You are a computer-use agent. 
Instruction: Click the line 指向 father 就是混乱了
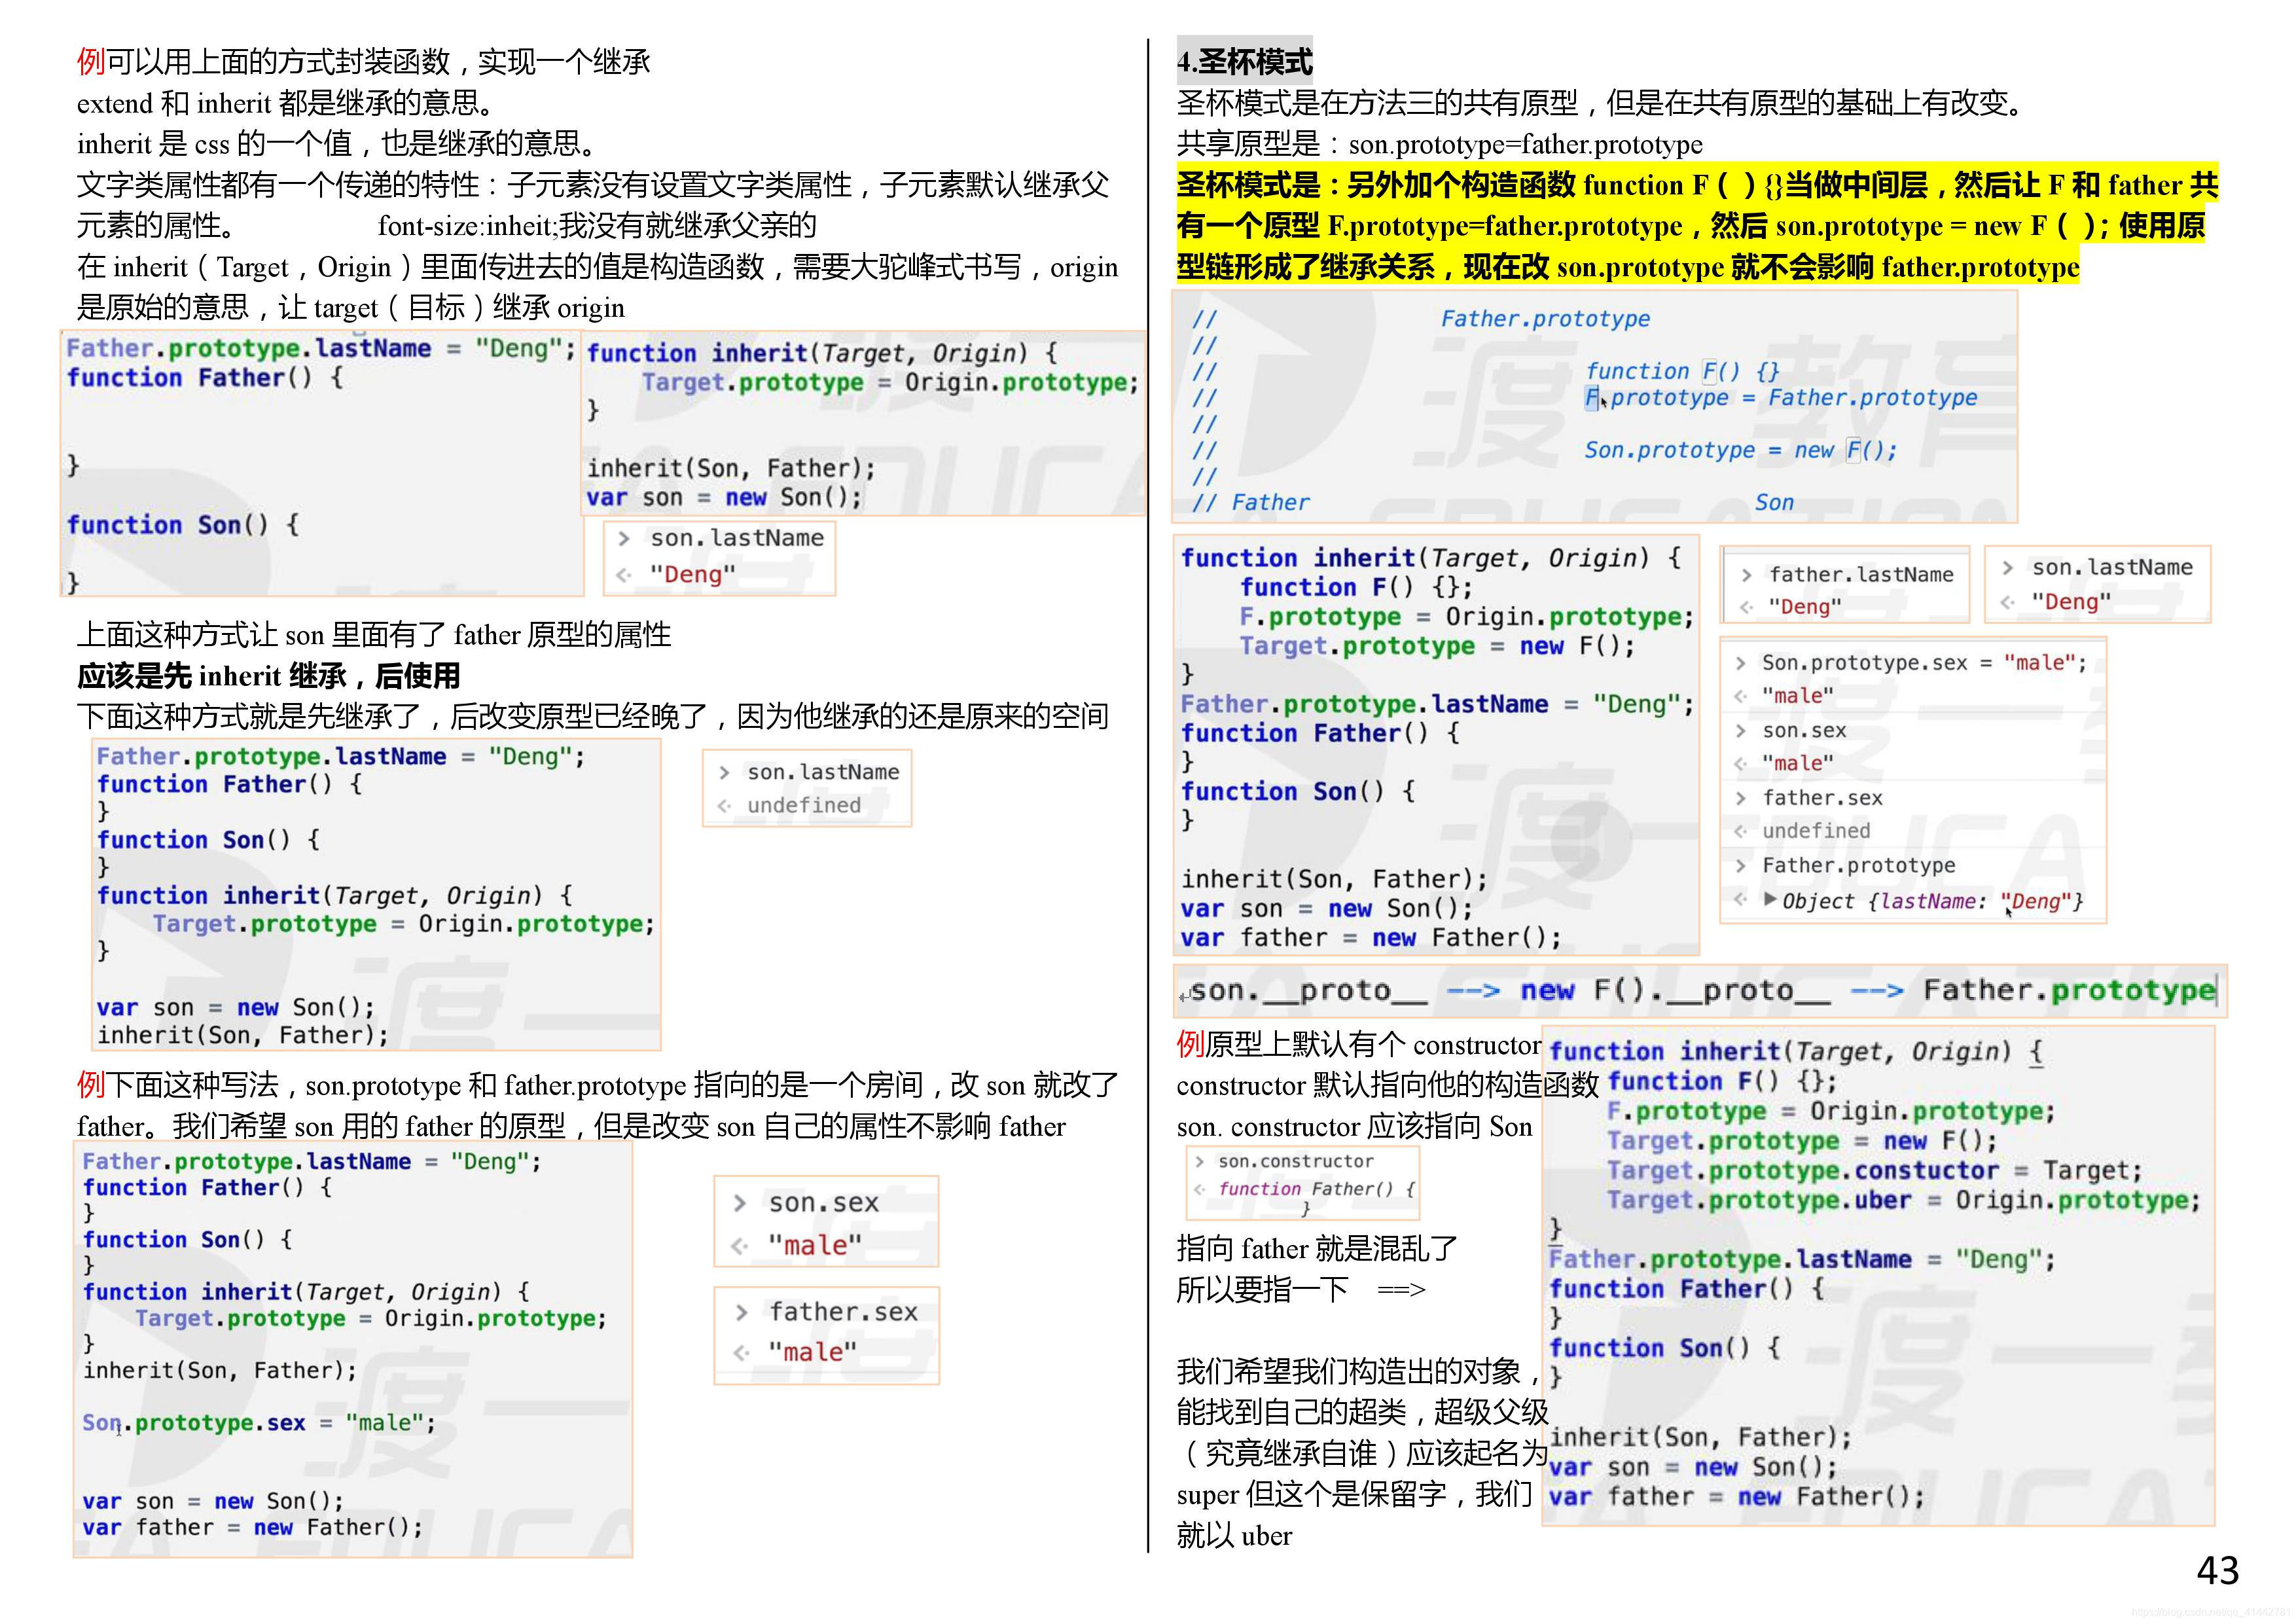pyautogui.click(x=1317, y=1248)
